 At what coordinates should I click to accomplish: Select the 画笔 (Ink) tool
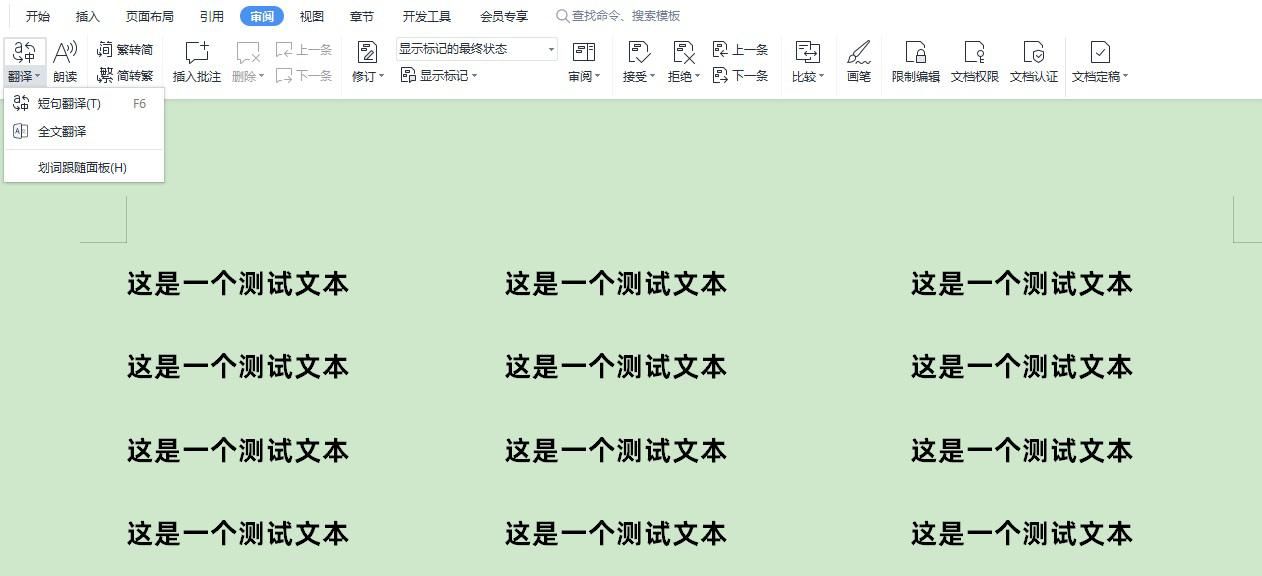pyautogui.click(x=858, y=60)
